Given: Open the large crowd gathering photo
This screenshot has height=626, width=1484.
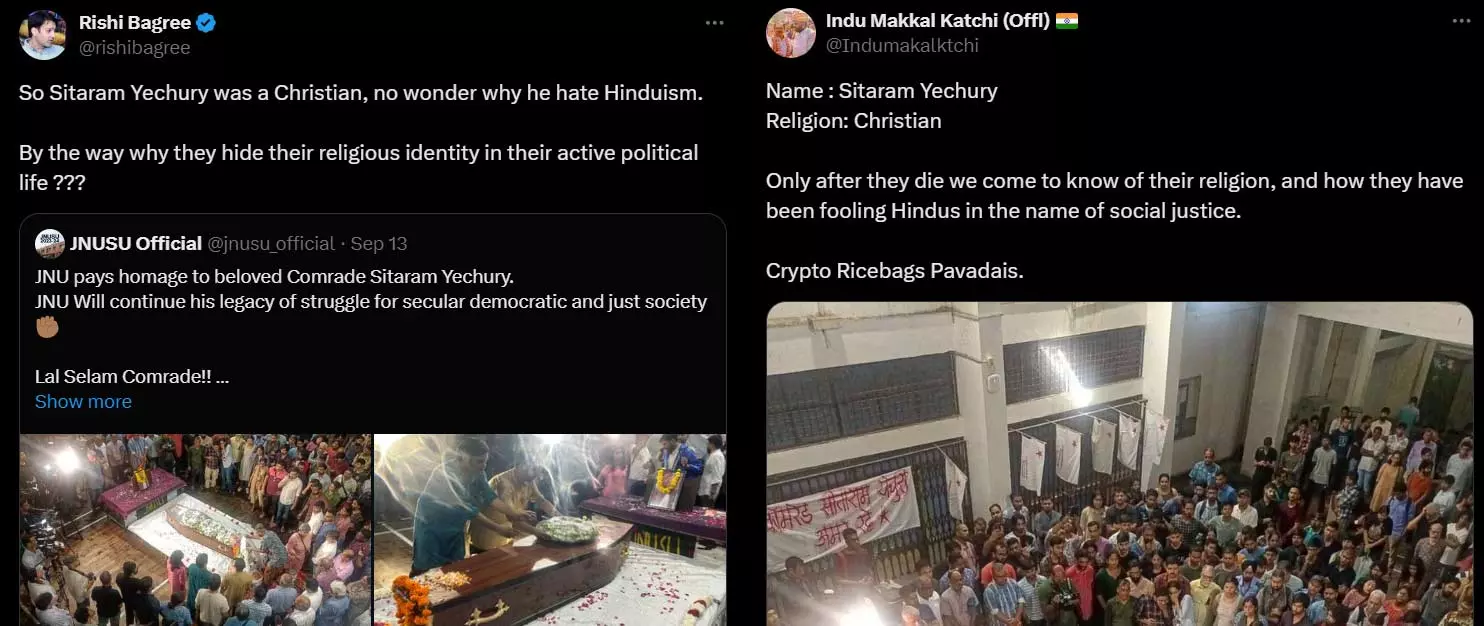Looking at the screenshot, I should (x=1119, y=464).
